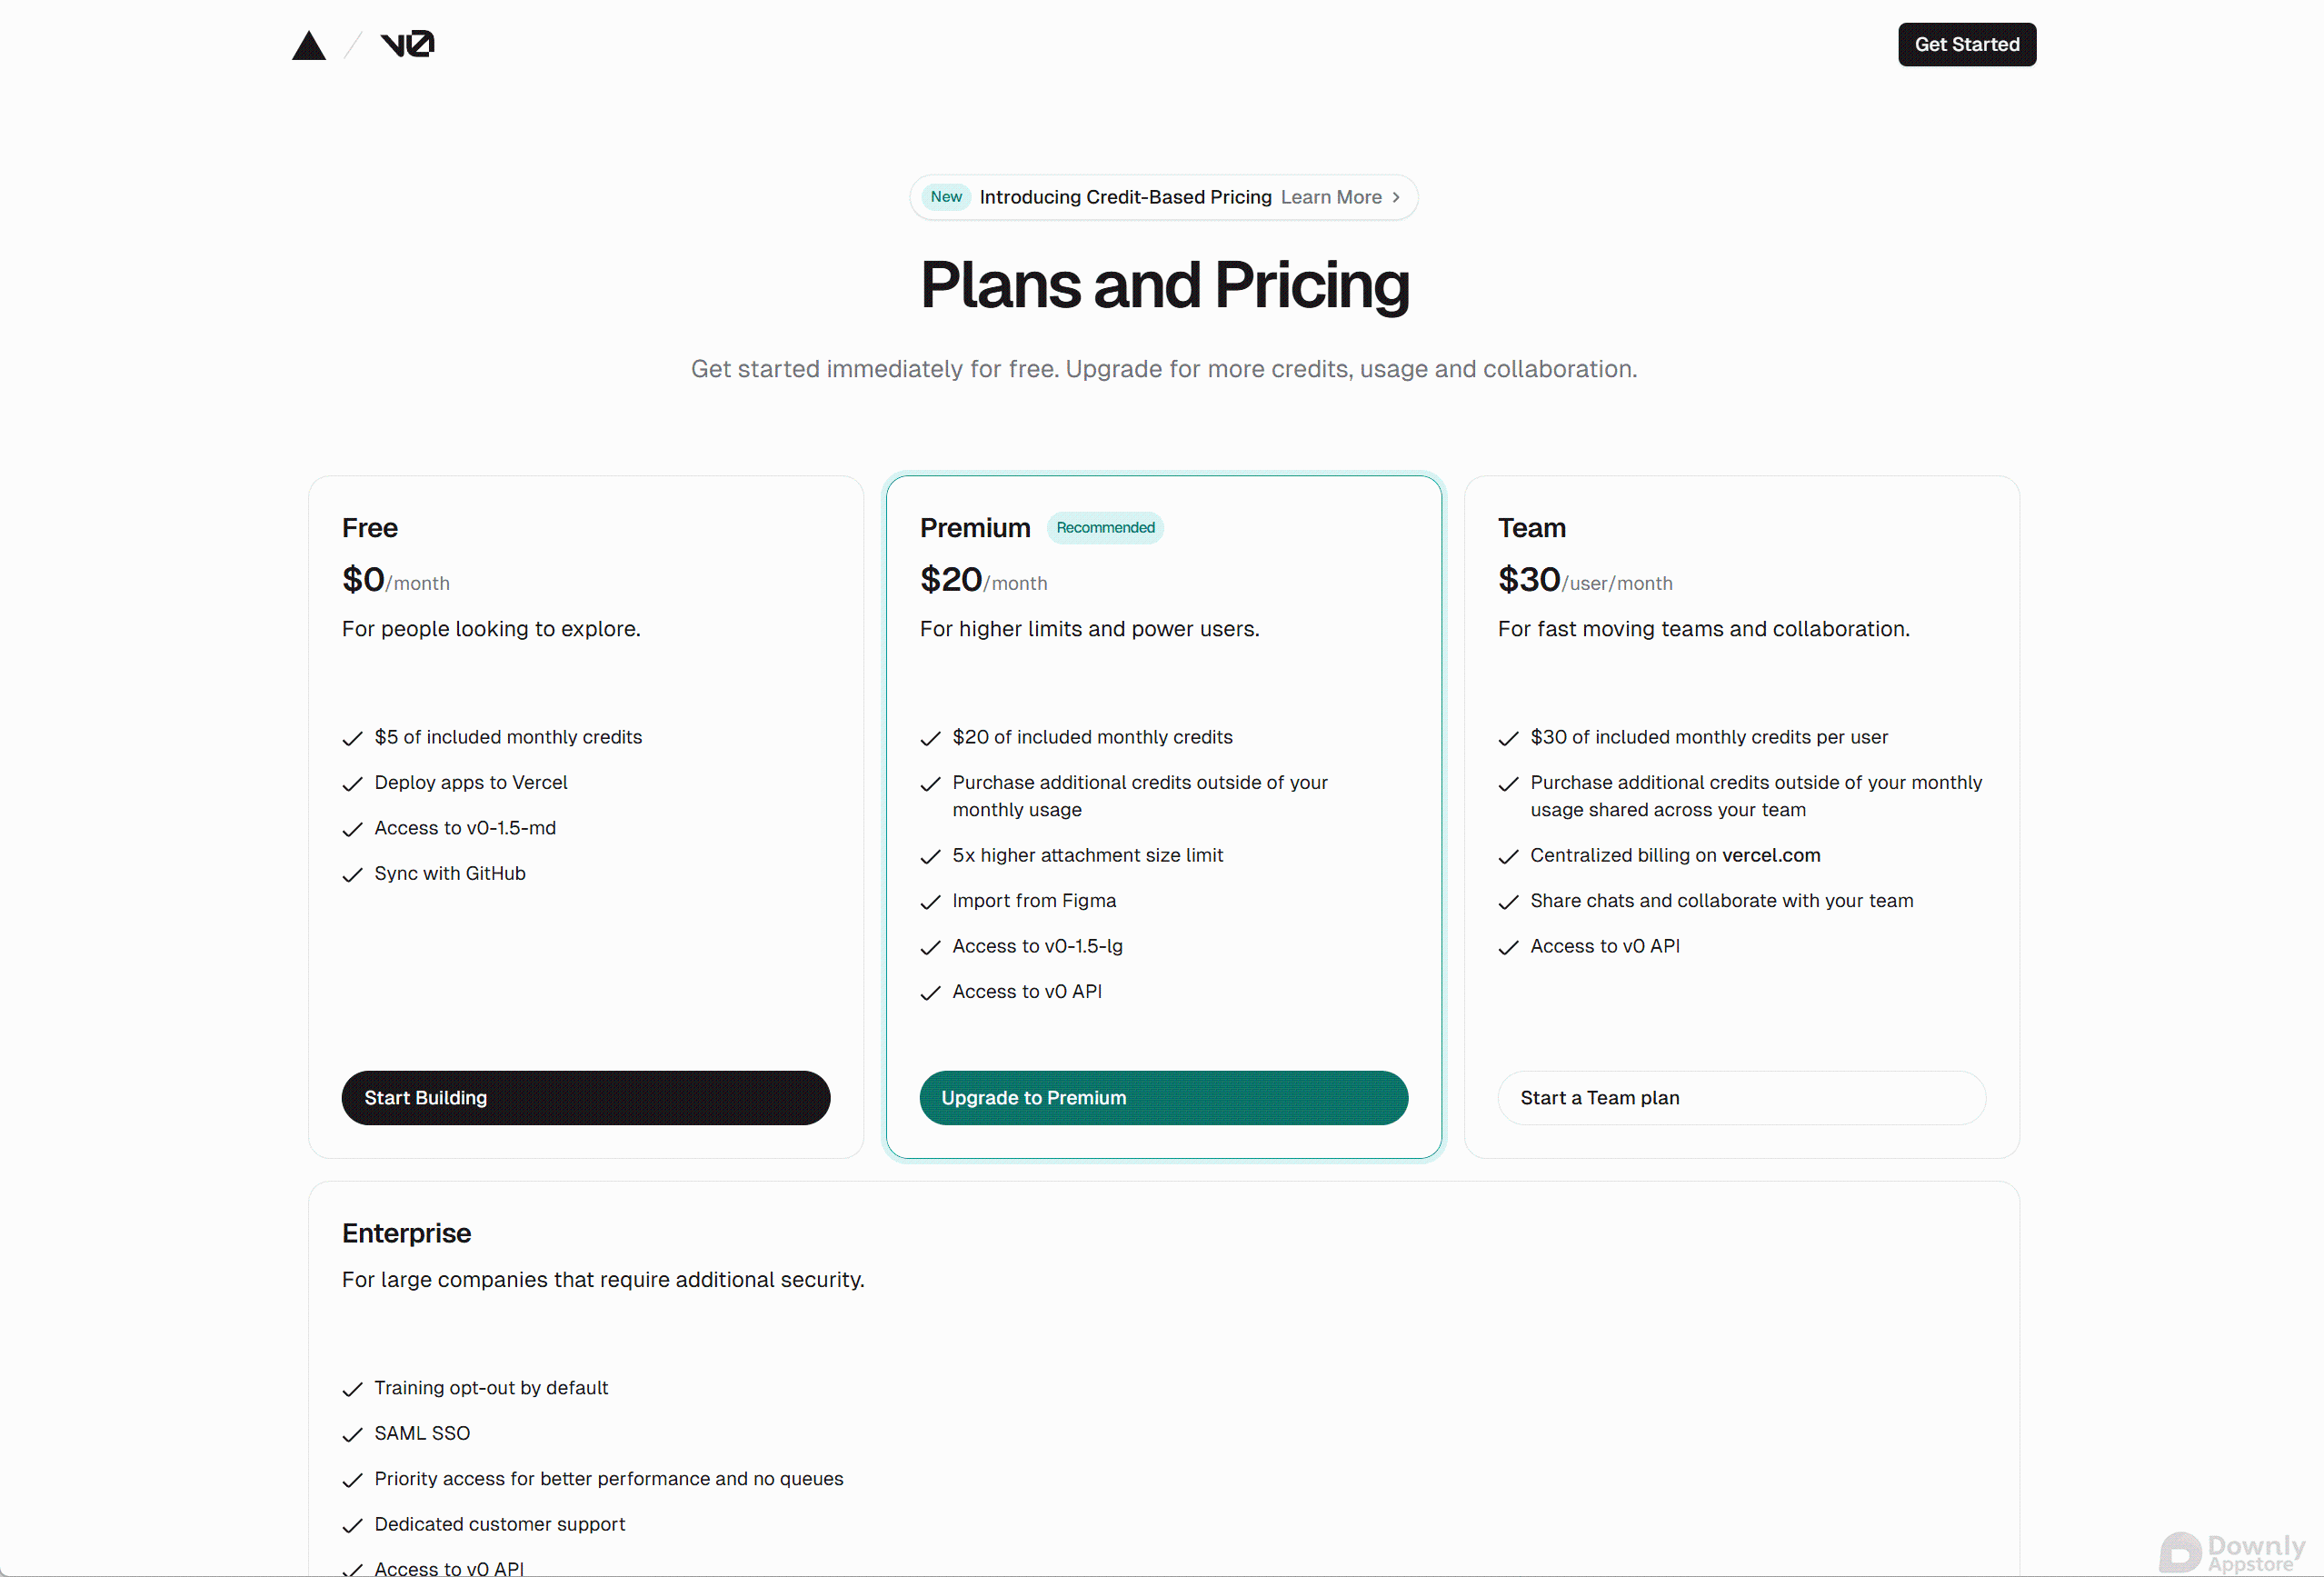Select the Premium plan card heading

975,528
